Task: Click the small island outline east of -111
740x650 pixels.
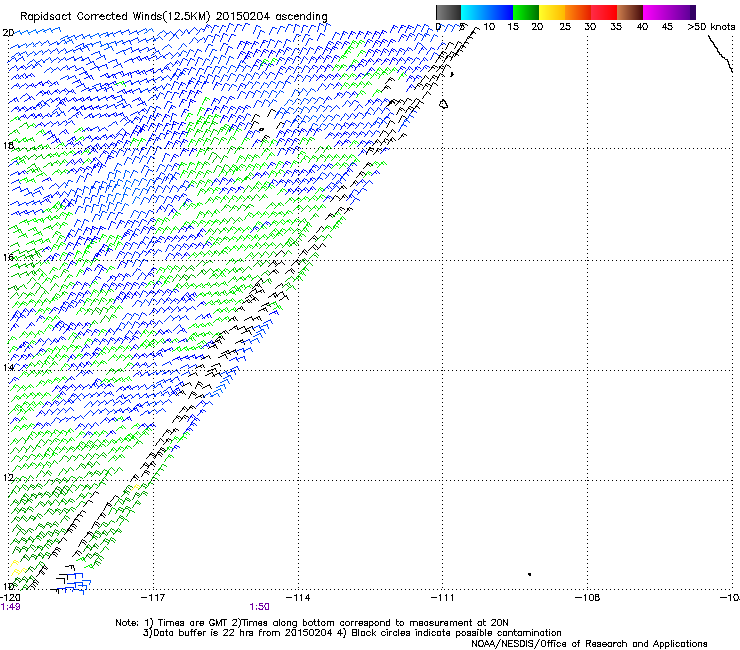Action: click(444, 104)
